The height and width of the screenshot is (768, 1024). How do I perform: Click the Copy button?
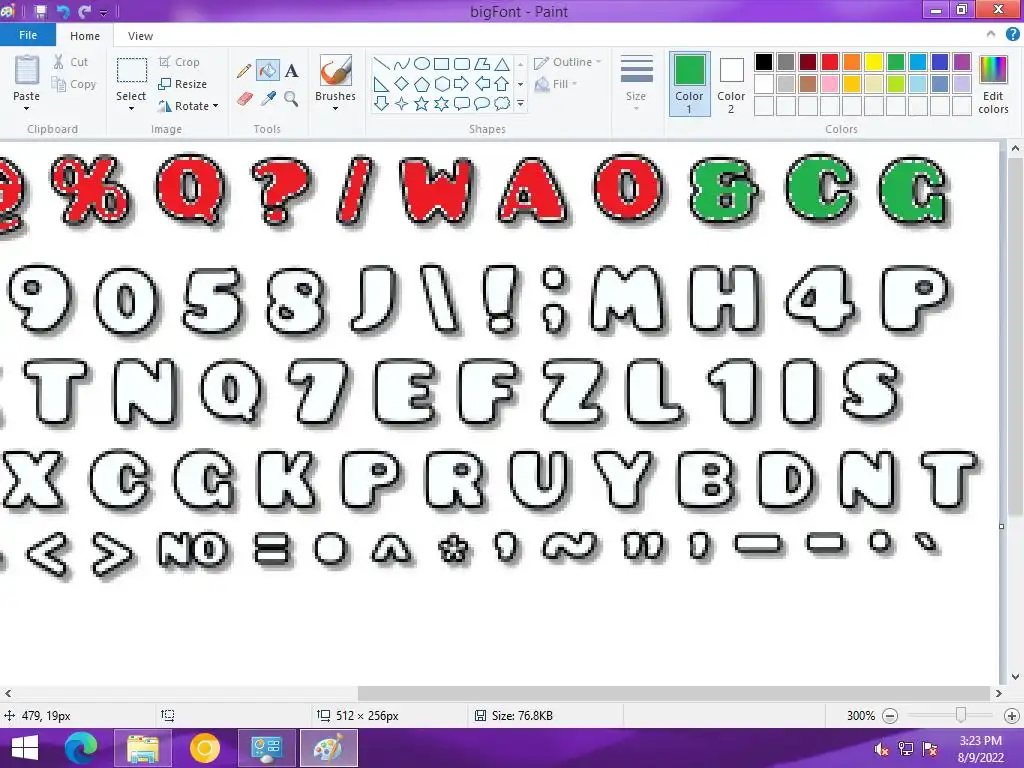(74, 84)
